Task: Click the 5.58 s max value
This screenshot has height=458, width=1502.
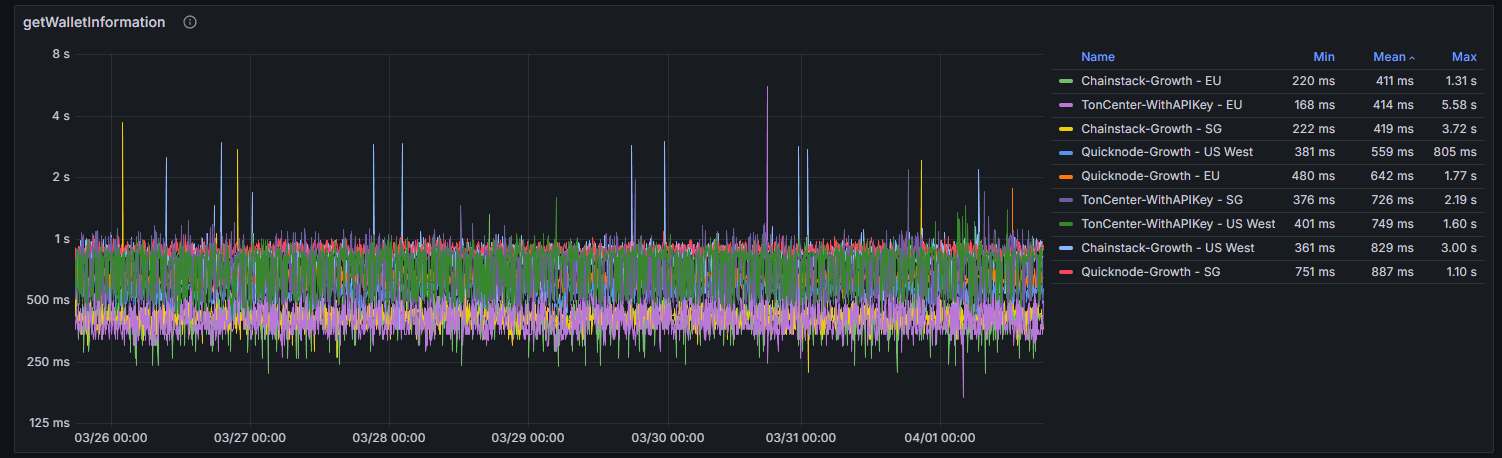Action: pos(1461,105)
